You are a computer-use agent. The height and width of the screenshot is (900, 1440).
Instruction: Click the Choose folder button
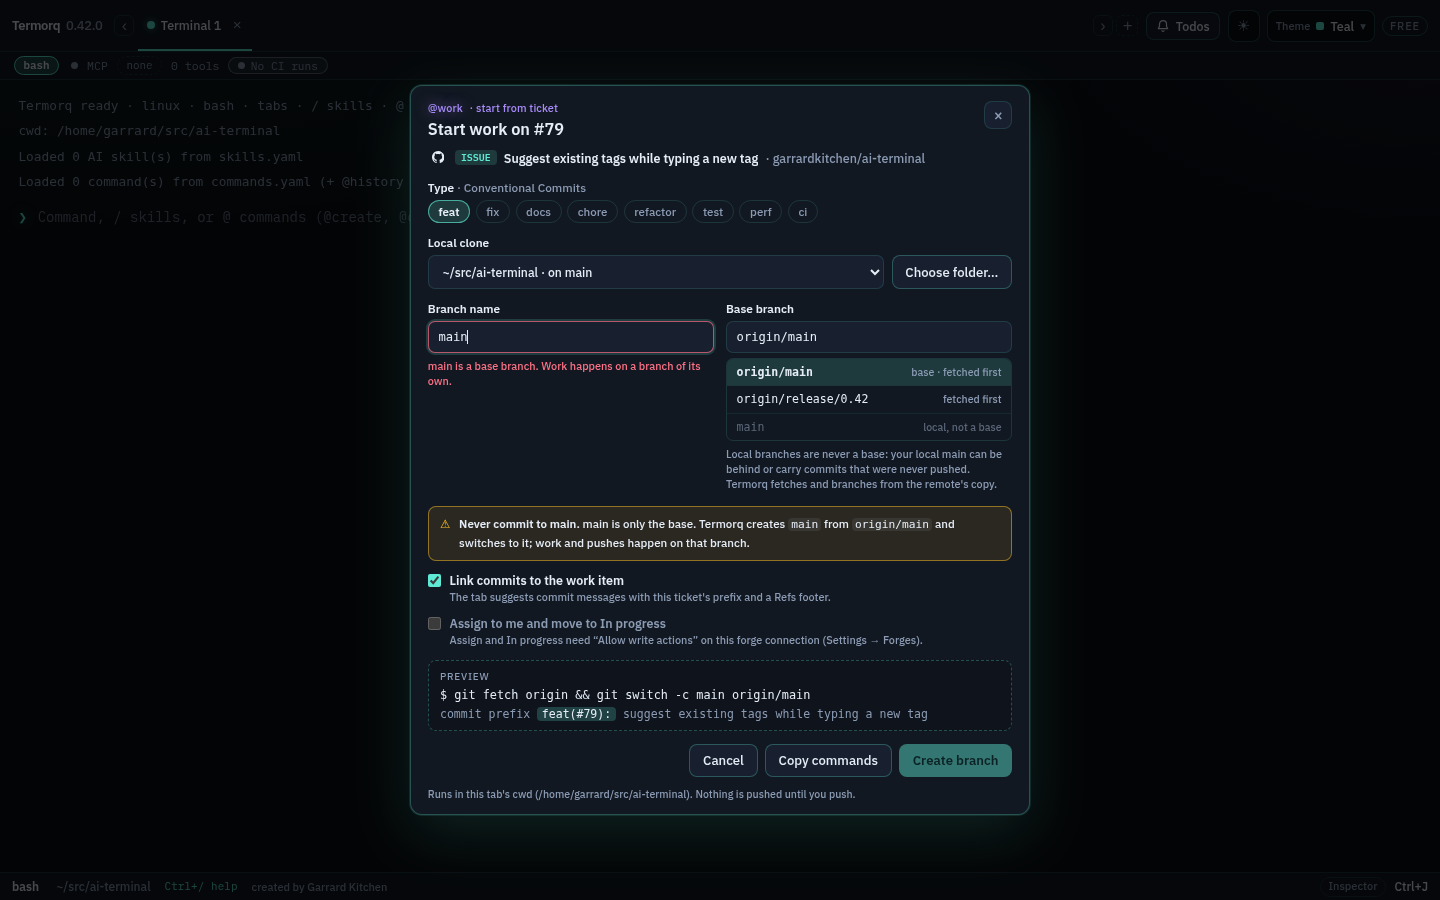(952, 272)
